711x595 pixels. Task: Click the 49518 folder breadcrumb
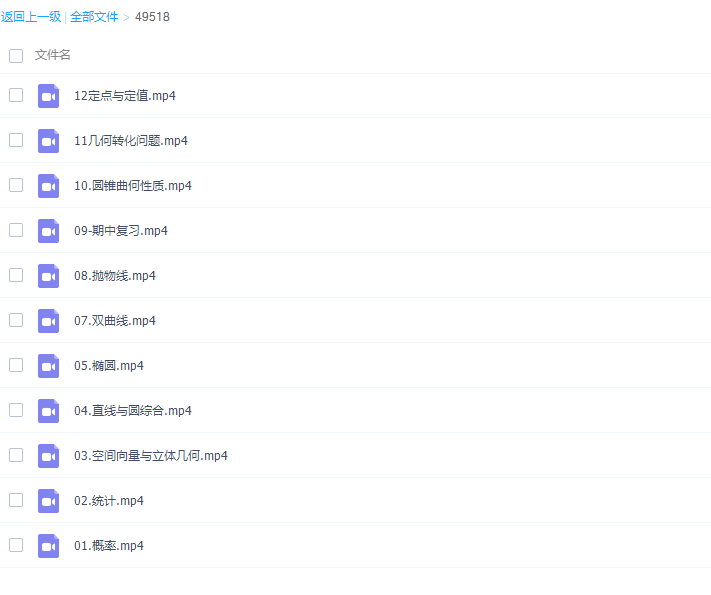point(153,17)
